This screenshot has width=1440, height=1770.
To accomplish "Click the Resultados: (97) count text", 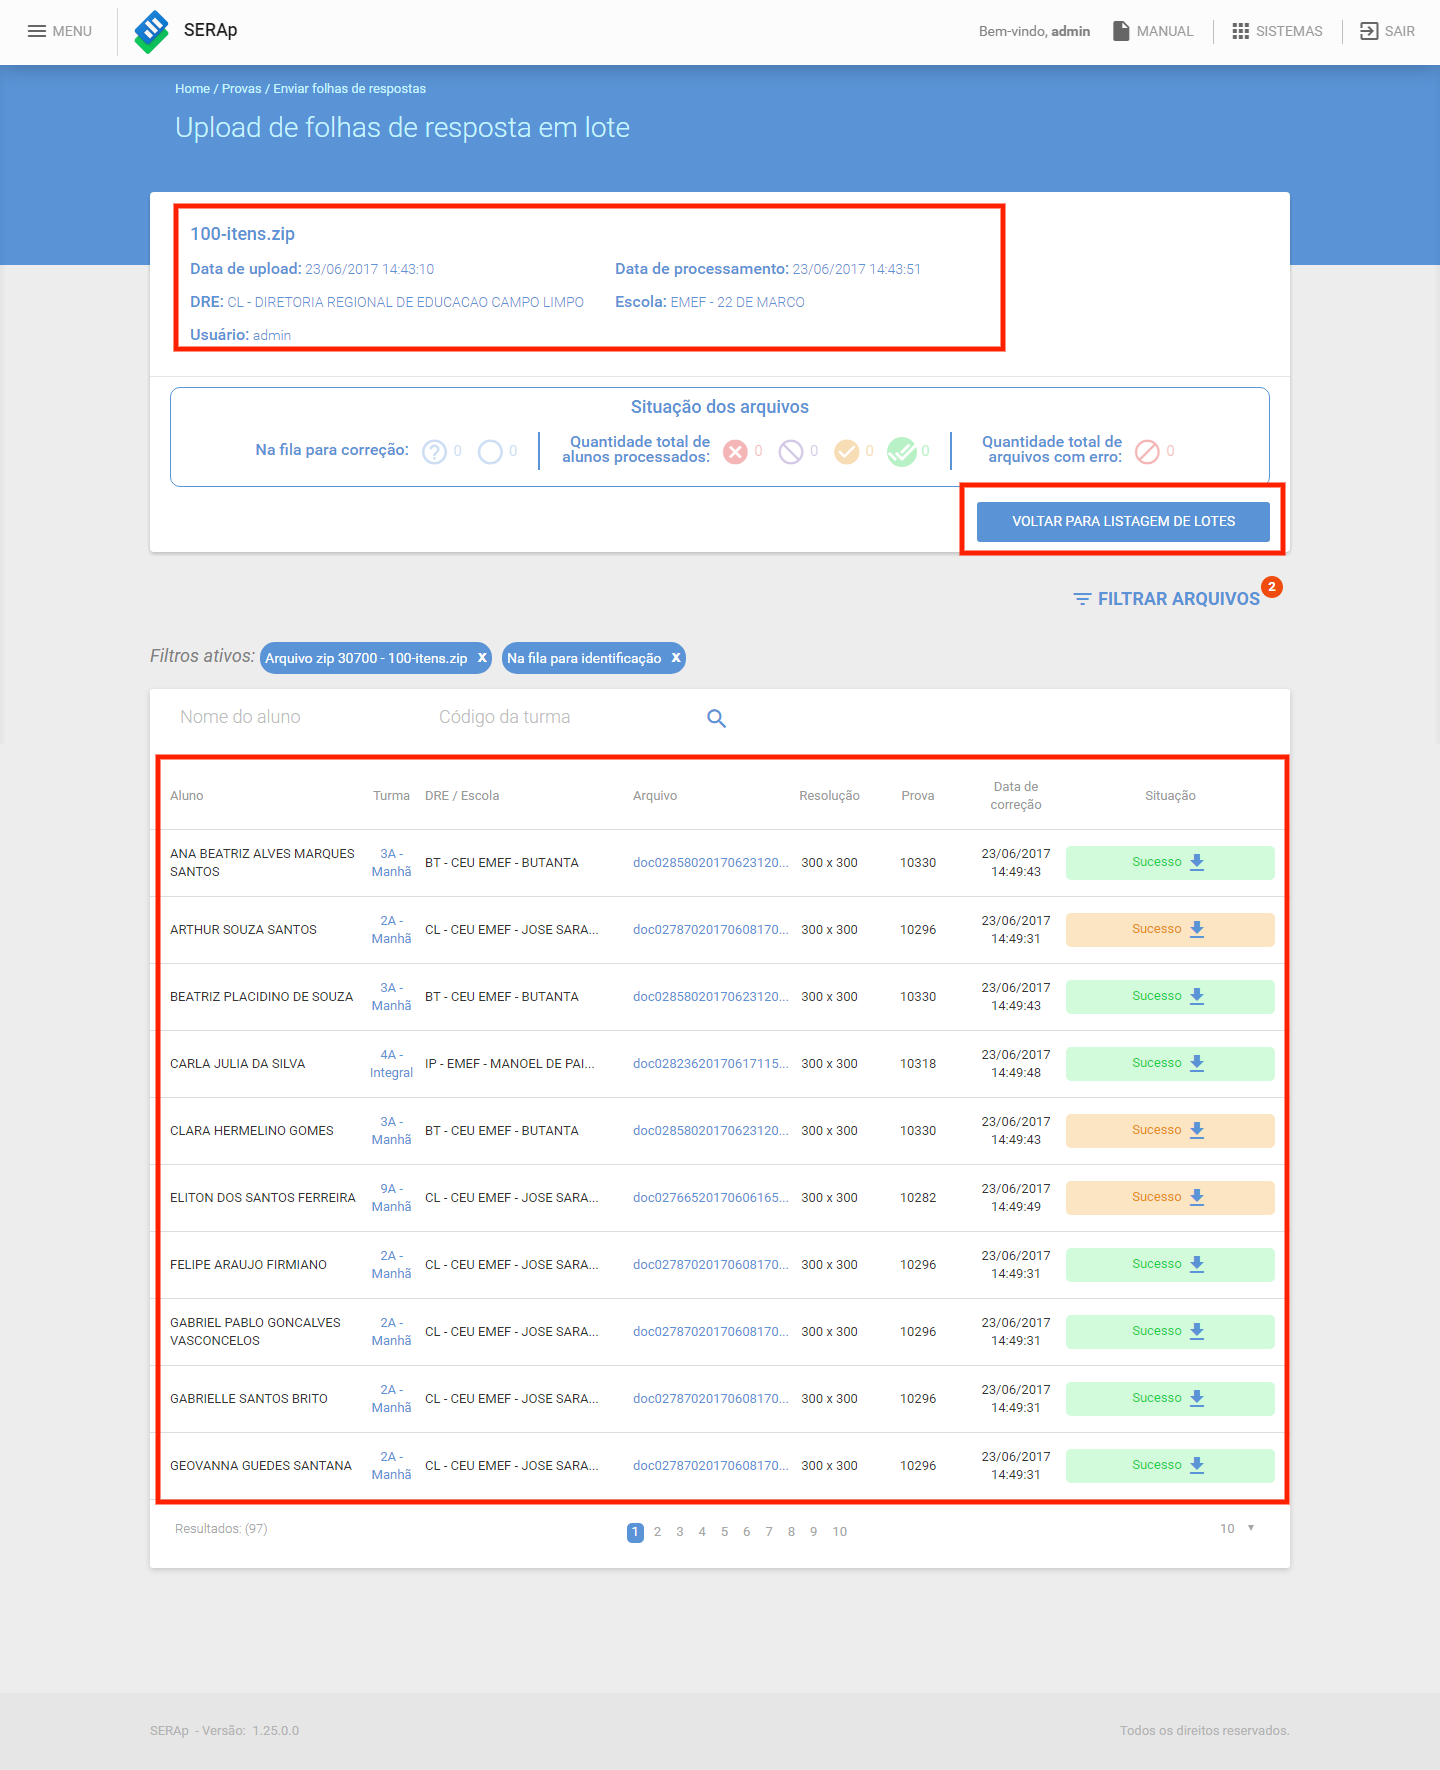I will (221, 1529).
